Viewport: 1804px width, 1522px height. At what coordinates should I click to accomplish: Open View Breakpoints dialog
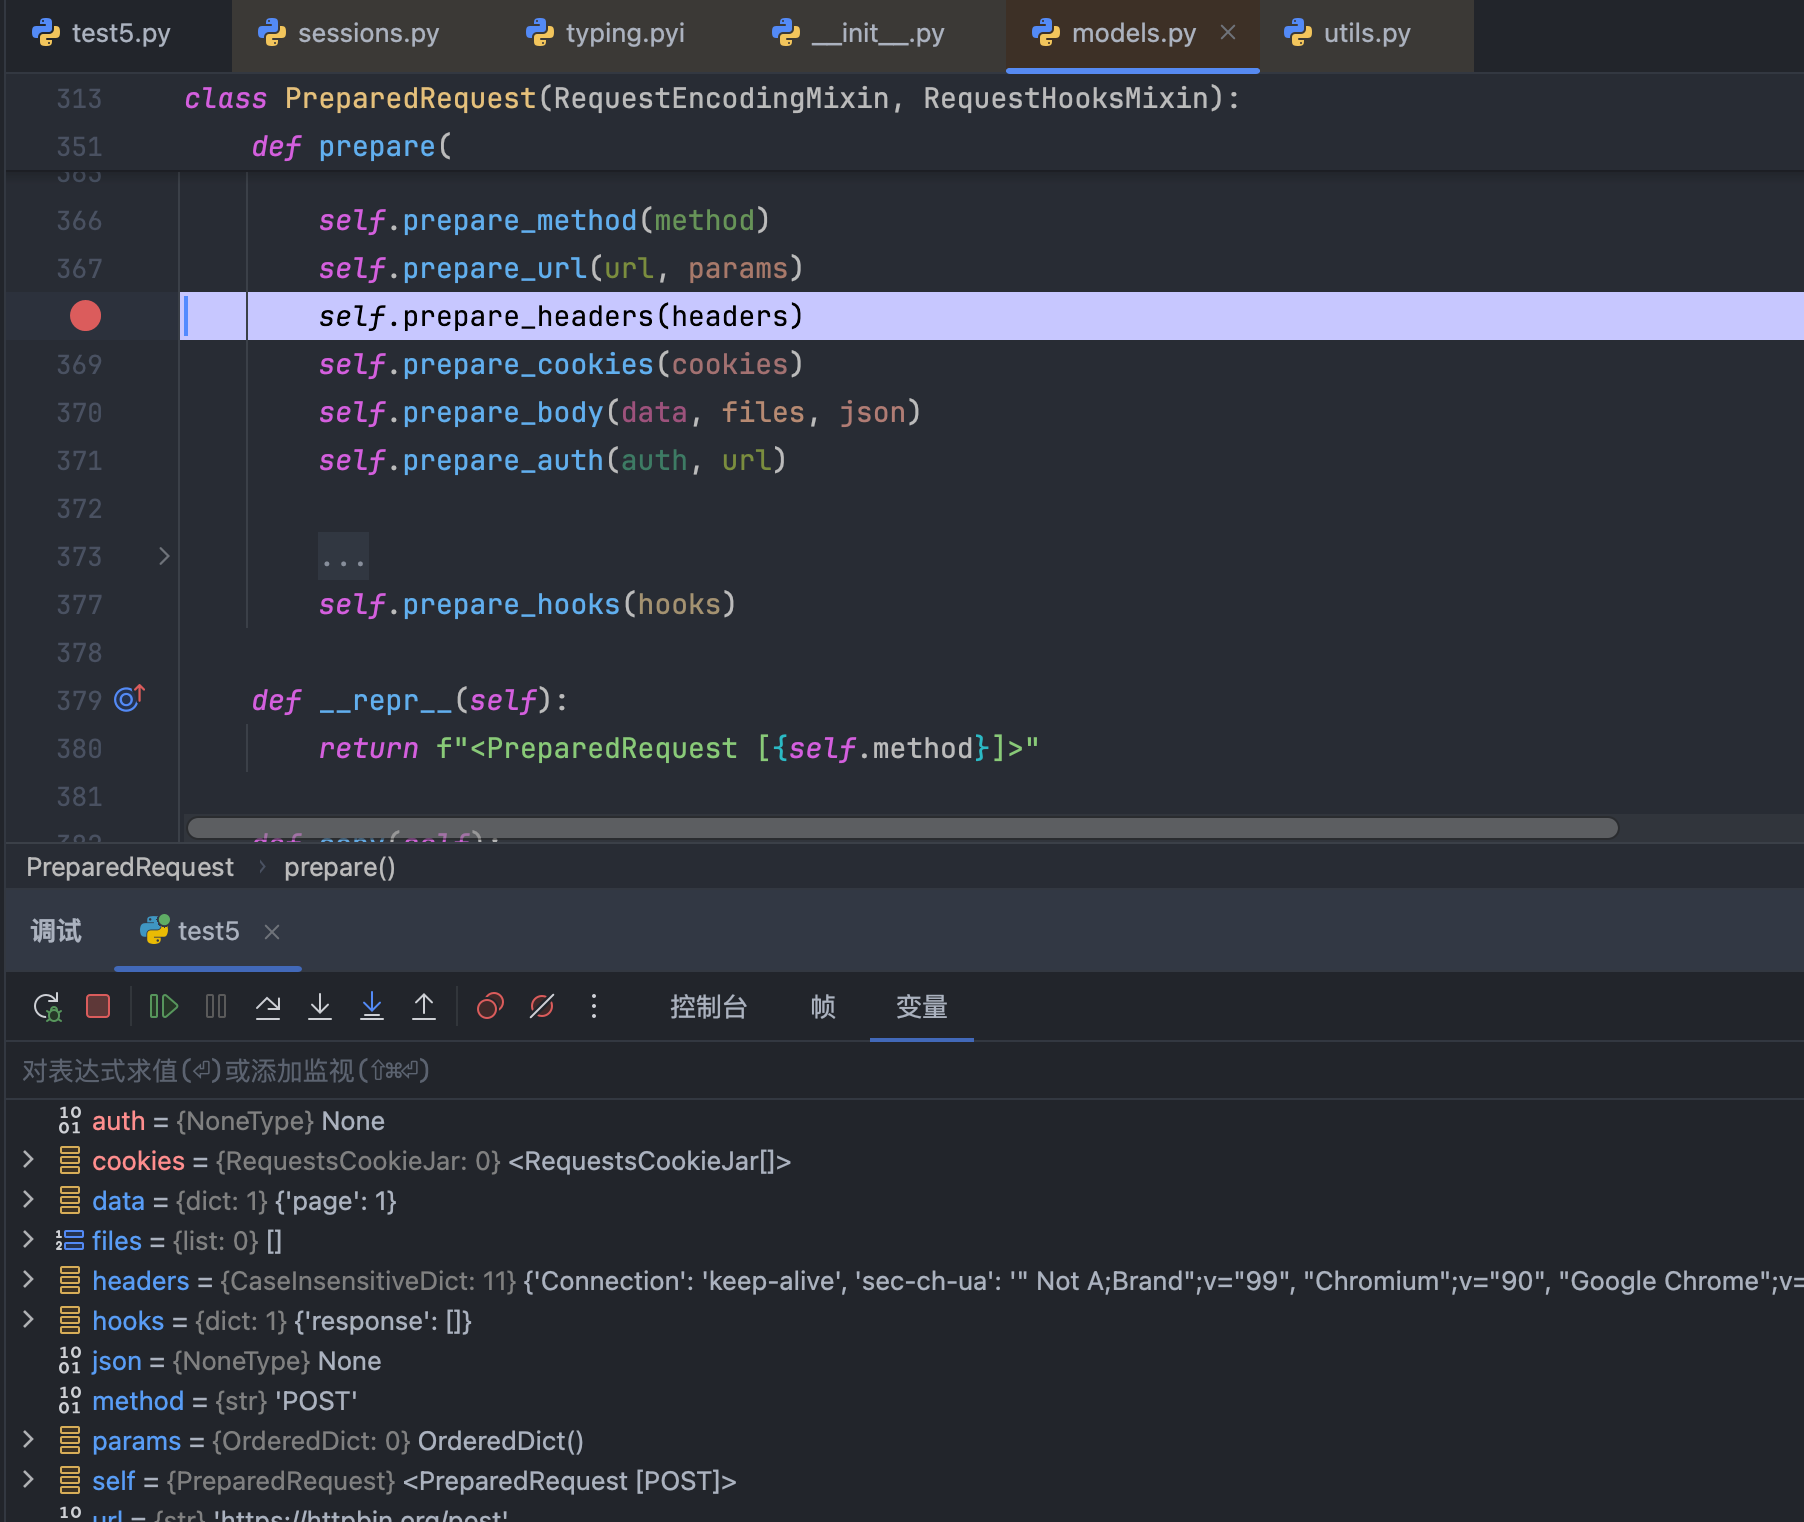[x=490, y=1006]
